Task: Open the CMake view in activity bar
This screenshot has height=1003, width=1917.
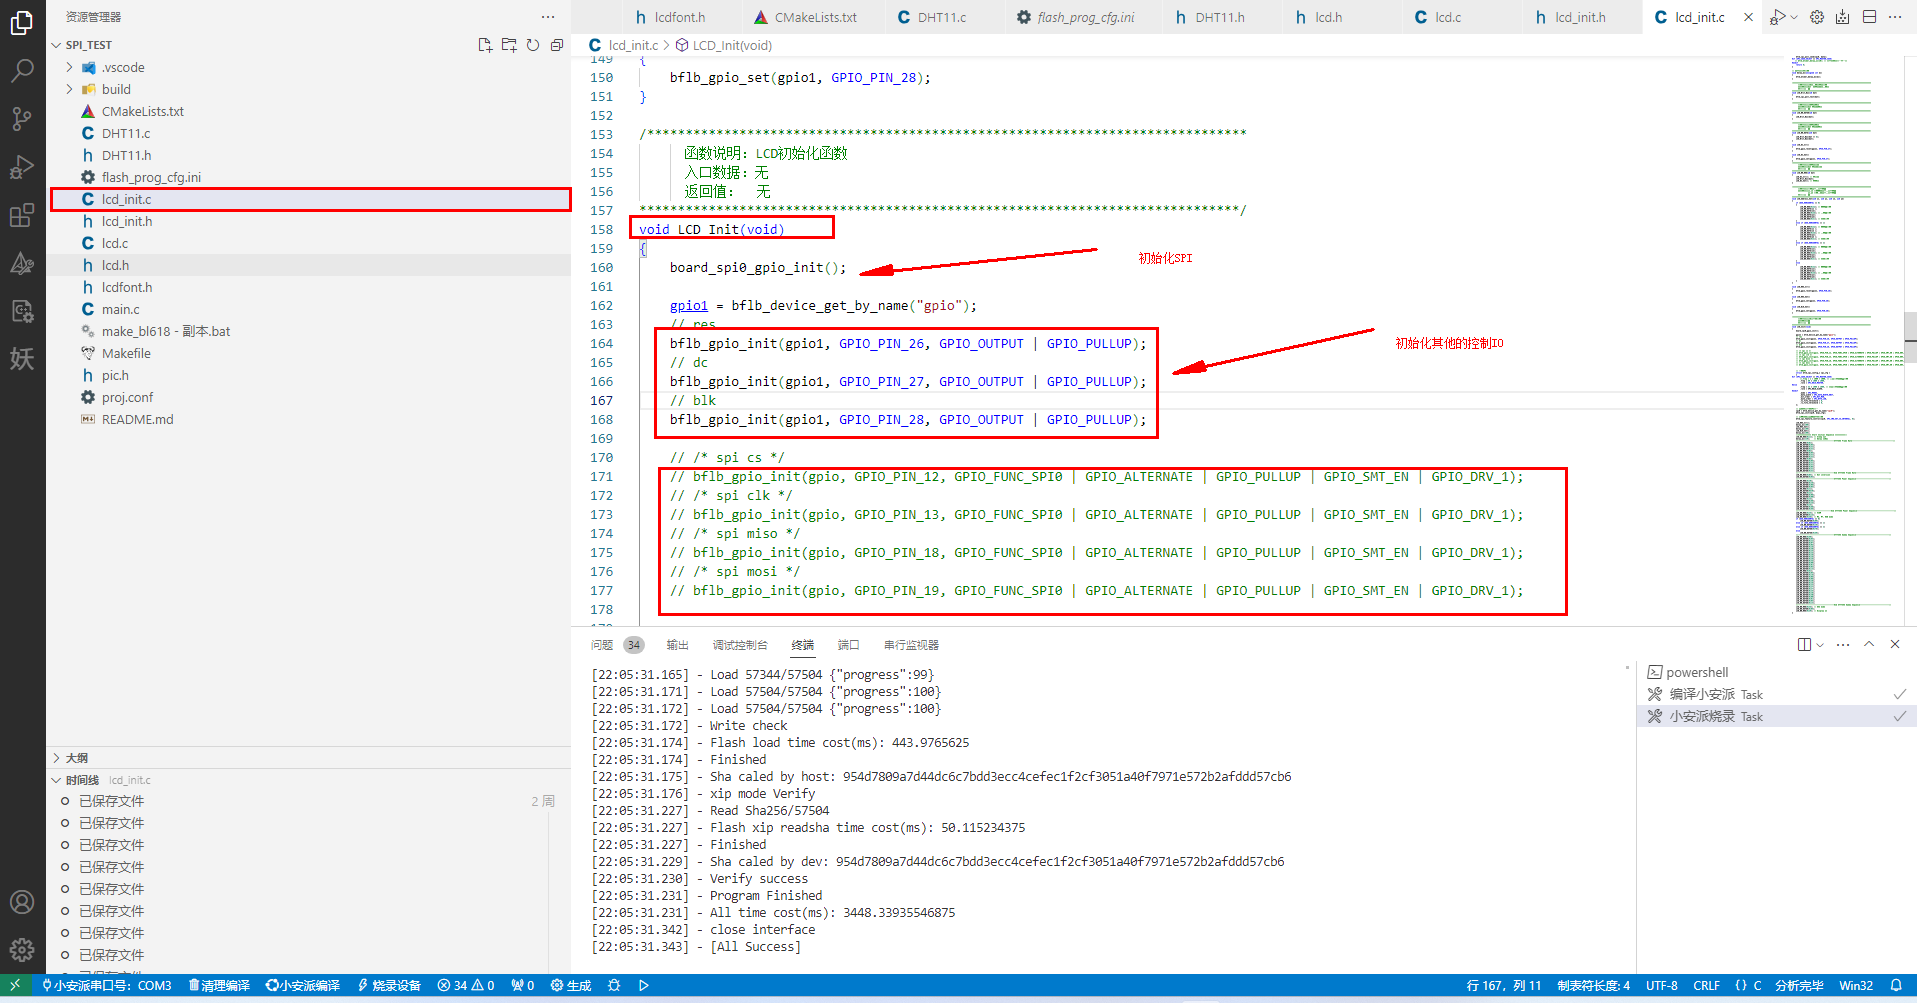Action: tap(22, 263)
